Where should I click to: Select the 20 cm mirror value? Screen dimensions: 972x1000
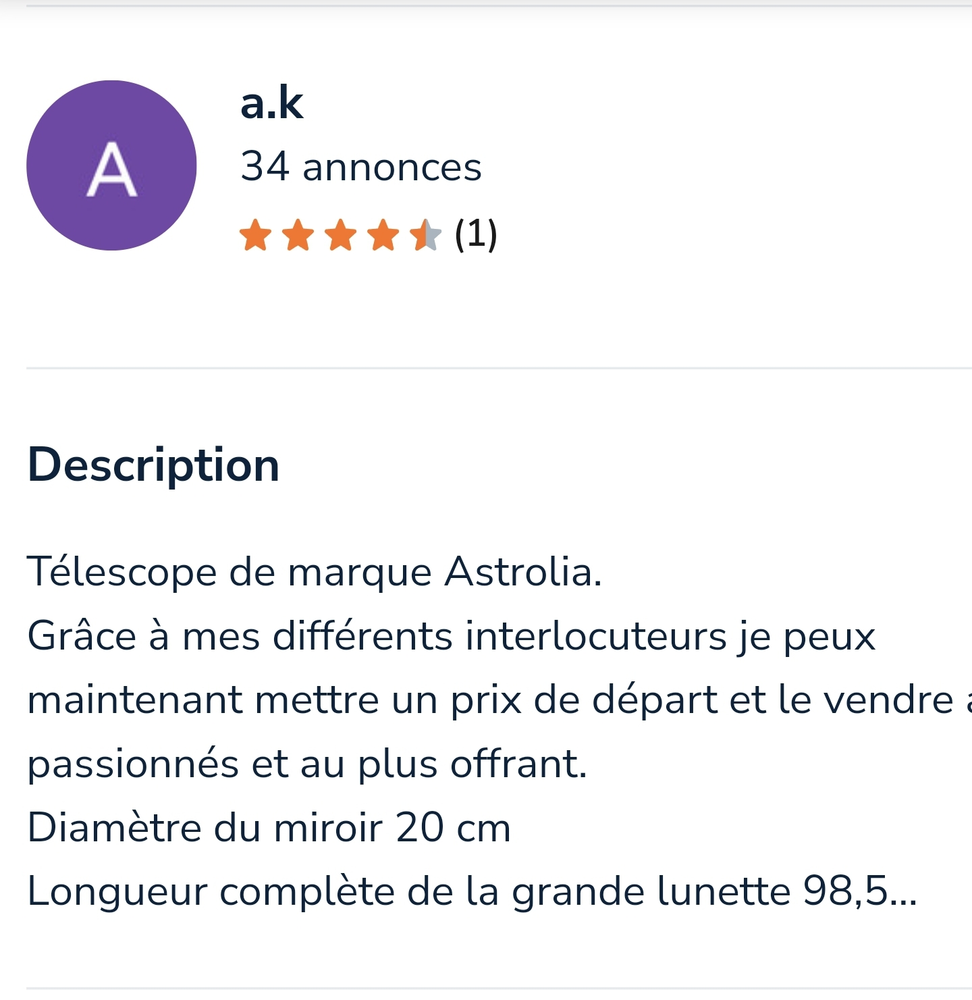[453, 828]
